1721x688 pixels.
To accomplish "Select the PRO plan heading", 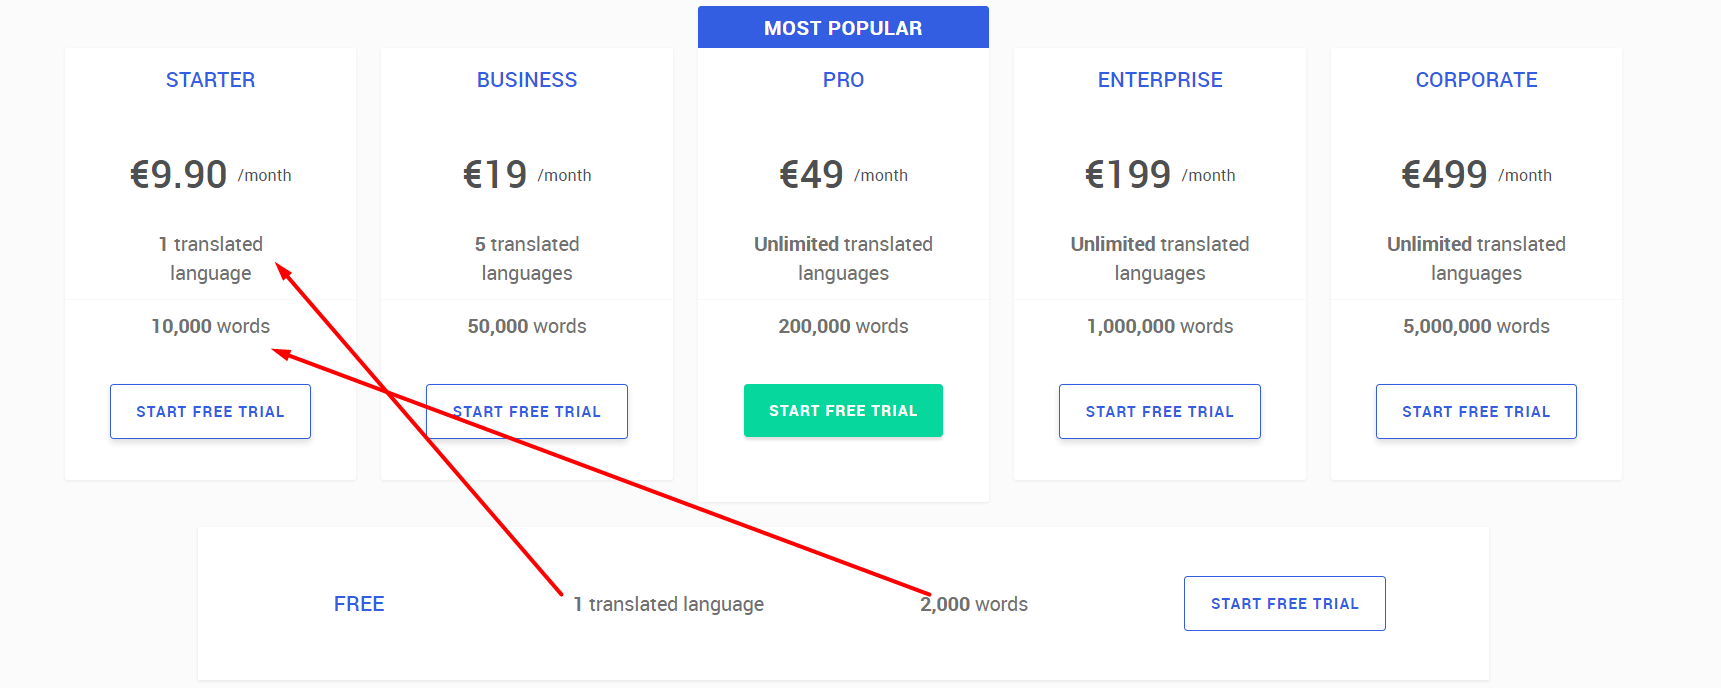I will tap(843, 80).
